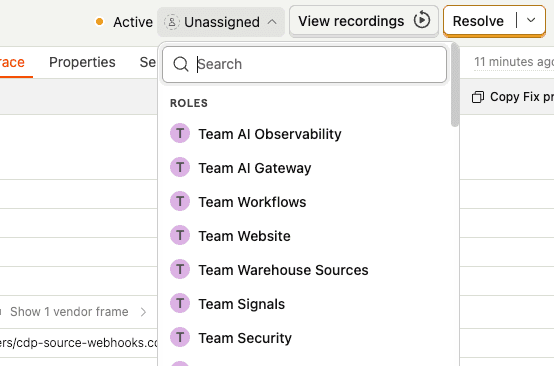Viewport: 554px width, 366px height.
Task: Click Team Website avatar icon
Action: pos(180,235)
